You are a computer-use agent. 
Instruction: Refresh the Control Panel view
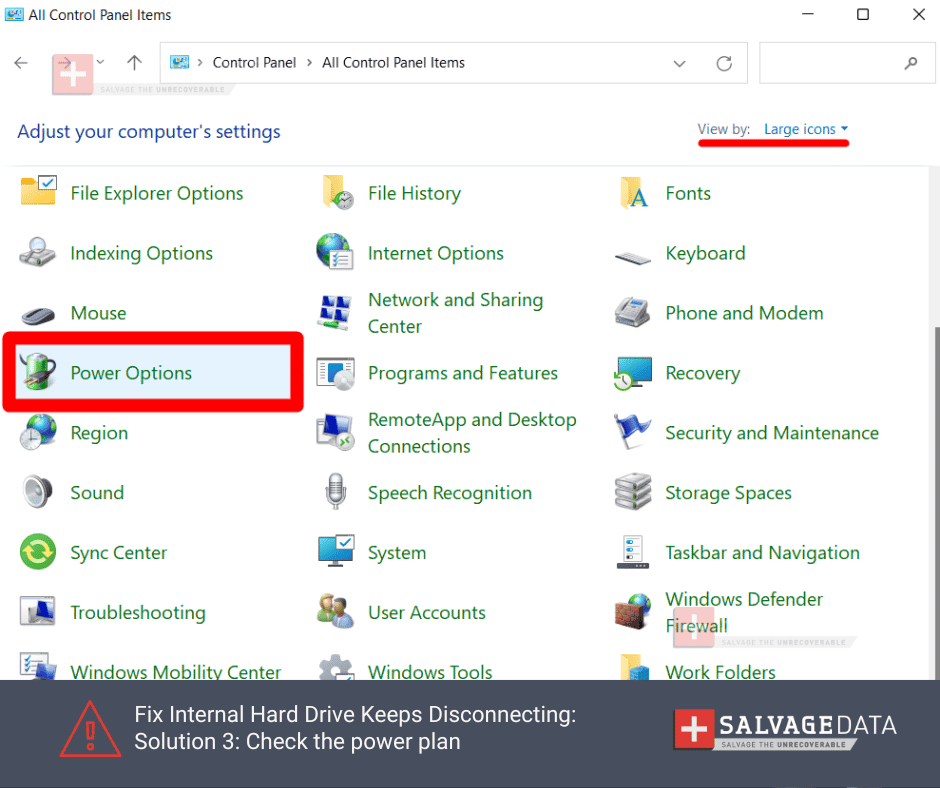pos(724,64)
